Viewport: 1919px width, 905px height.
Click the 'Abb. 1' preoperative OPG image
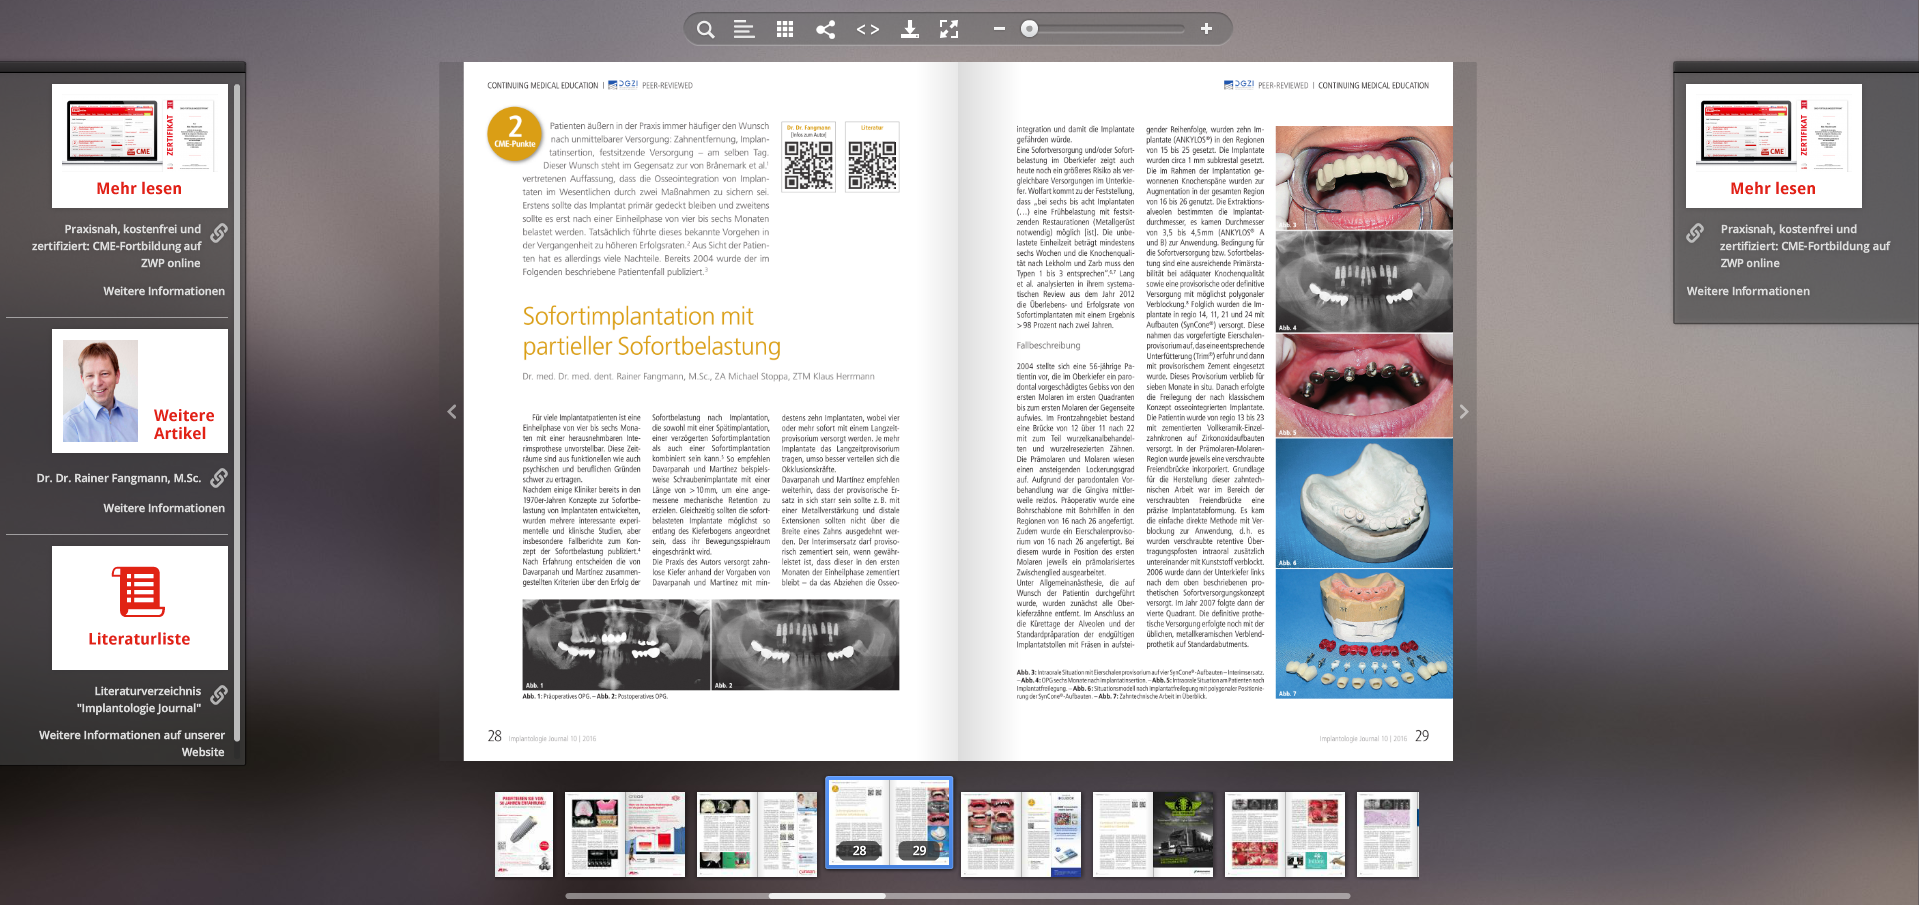click(616, 645)
